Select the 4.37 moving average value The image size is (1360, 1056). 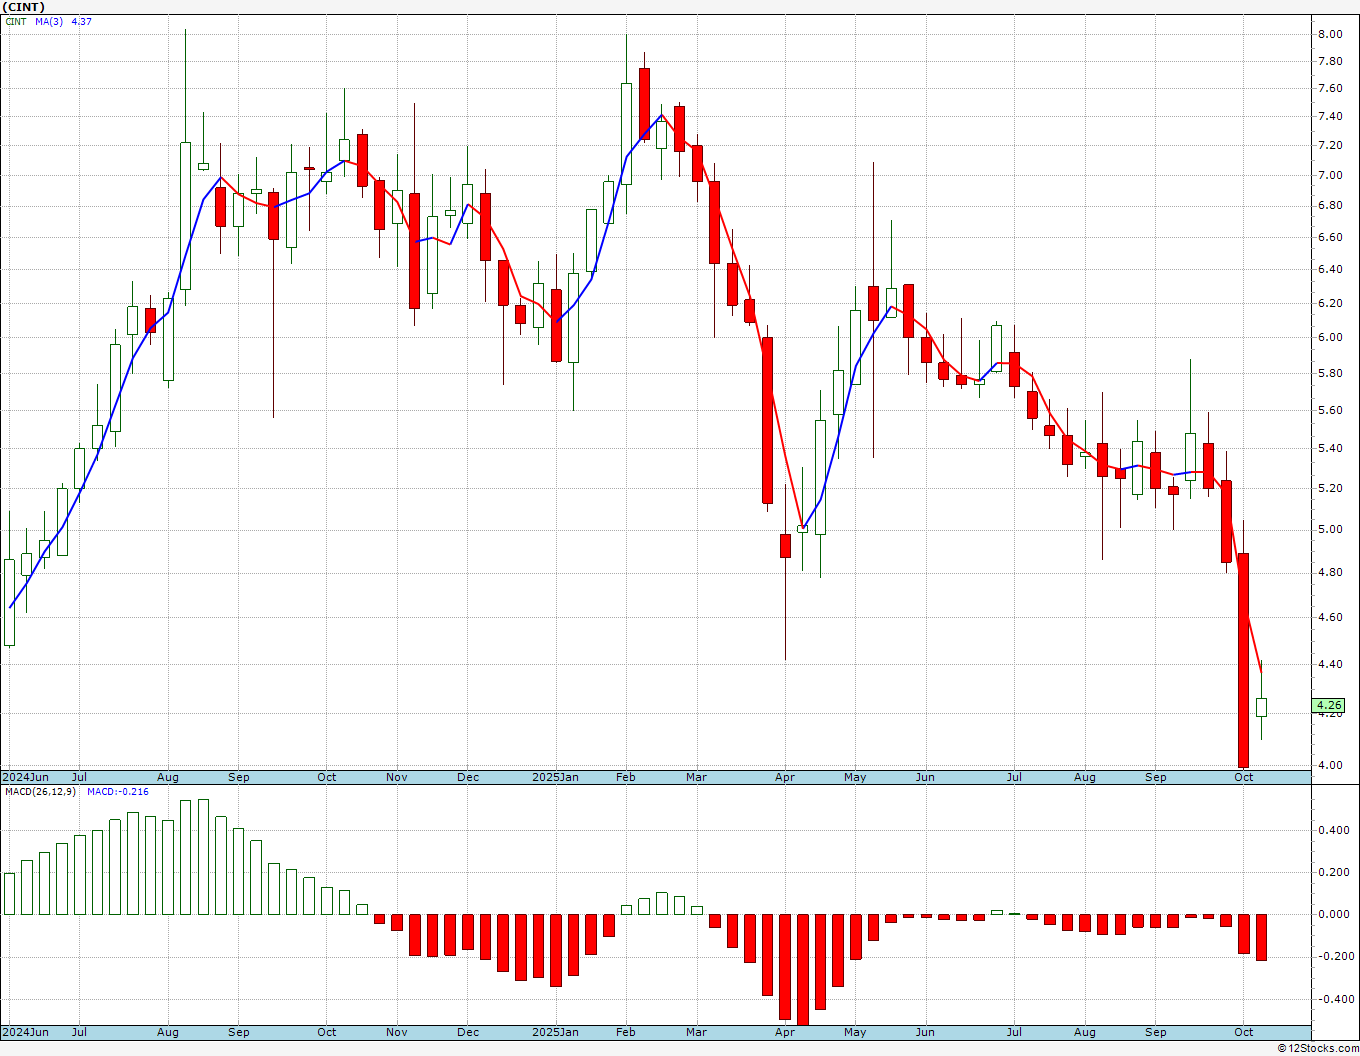pyautogui.click(x=82, y=21)
